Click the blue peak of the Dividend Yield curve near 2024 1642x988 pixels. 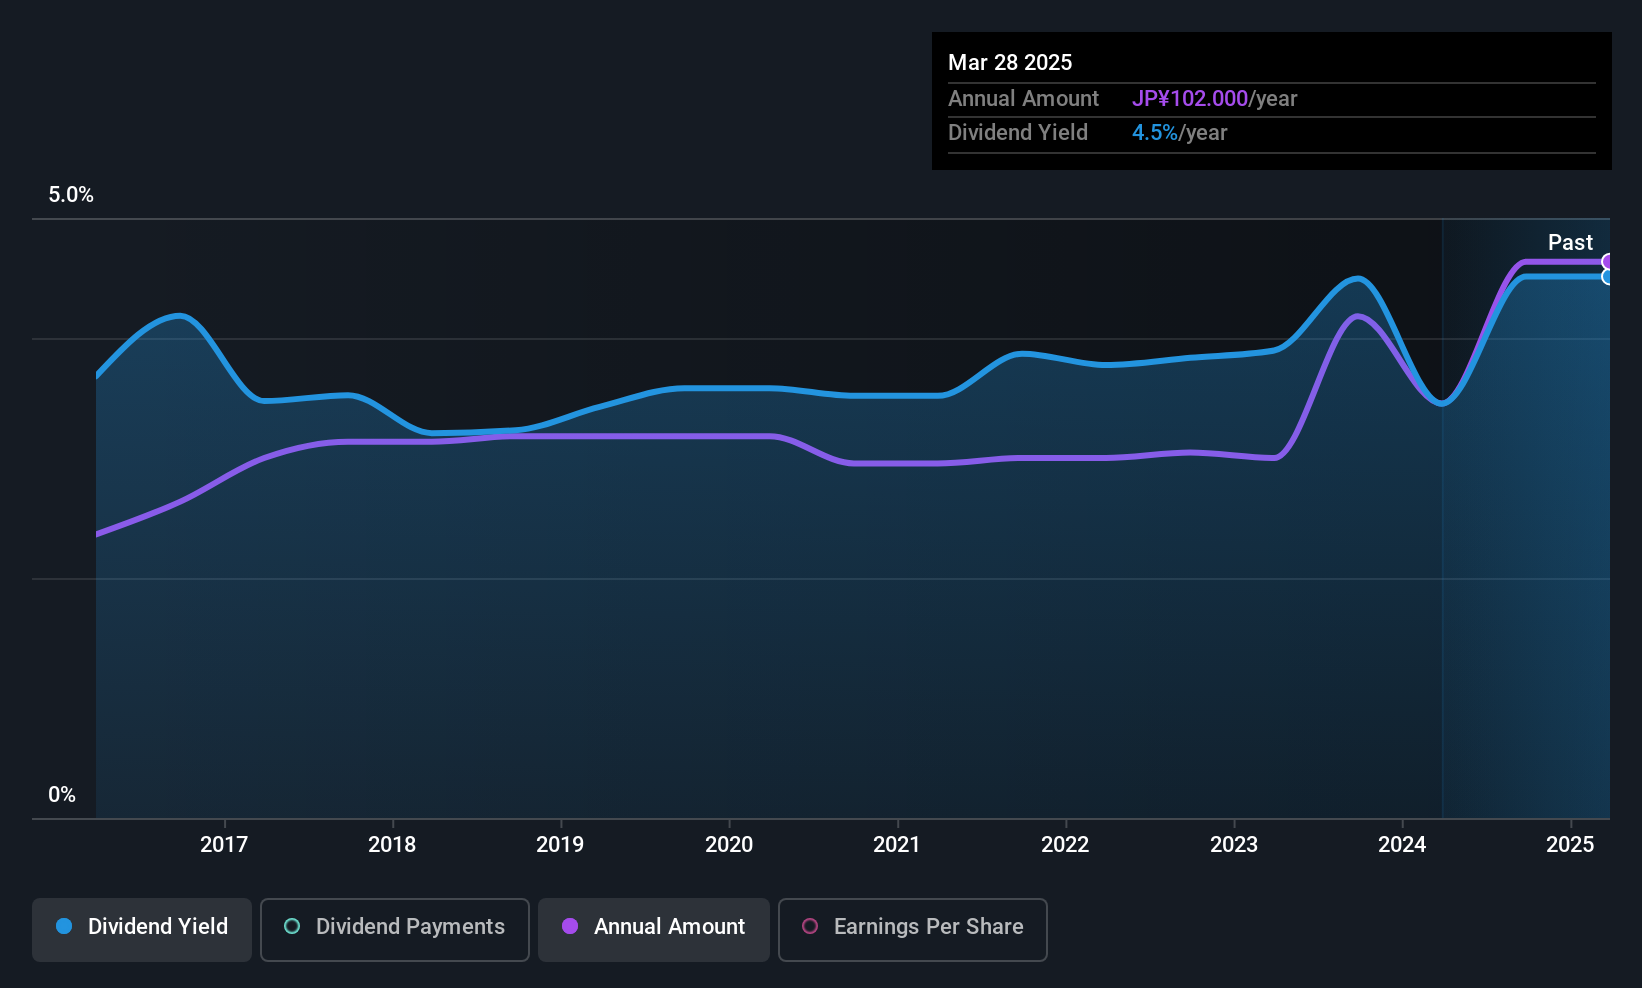[1357, 280]
